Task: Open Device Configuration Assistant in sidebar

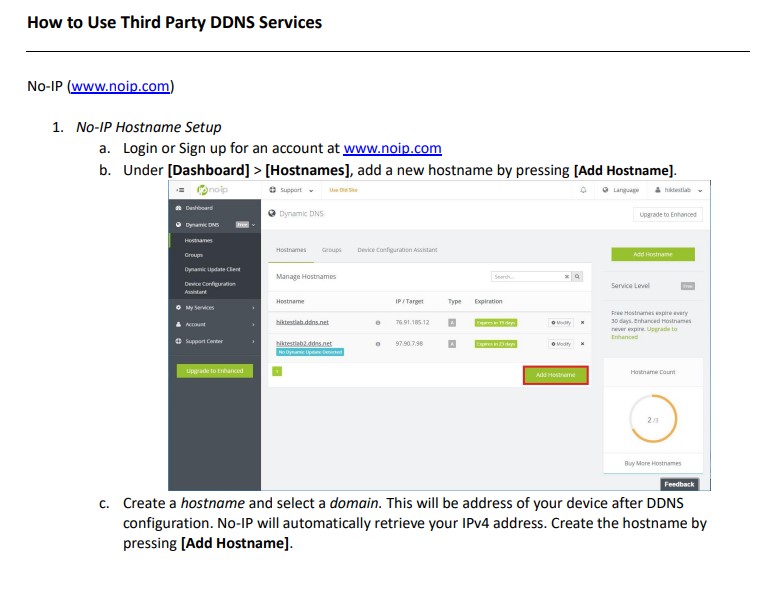Action: pos(210,288)
